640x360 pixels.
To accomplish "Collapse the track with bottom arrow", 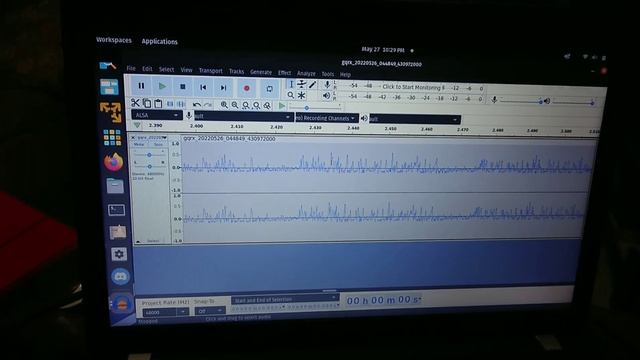I will click(x=138, y=241).
